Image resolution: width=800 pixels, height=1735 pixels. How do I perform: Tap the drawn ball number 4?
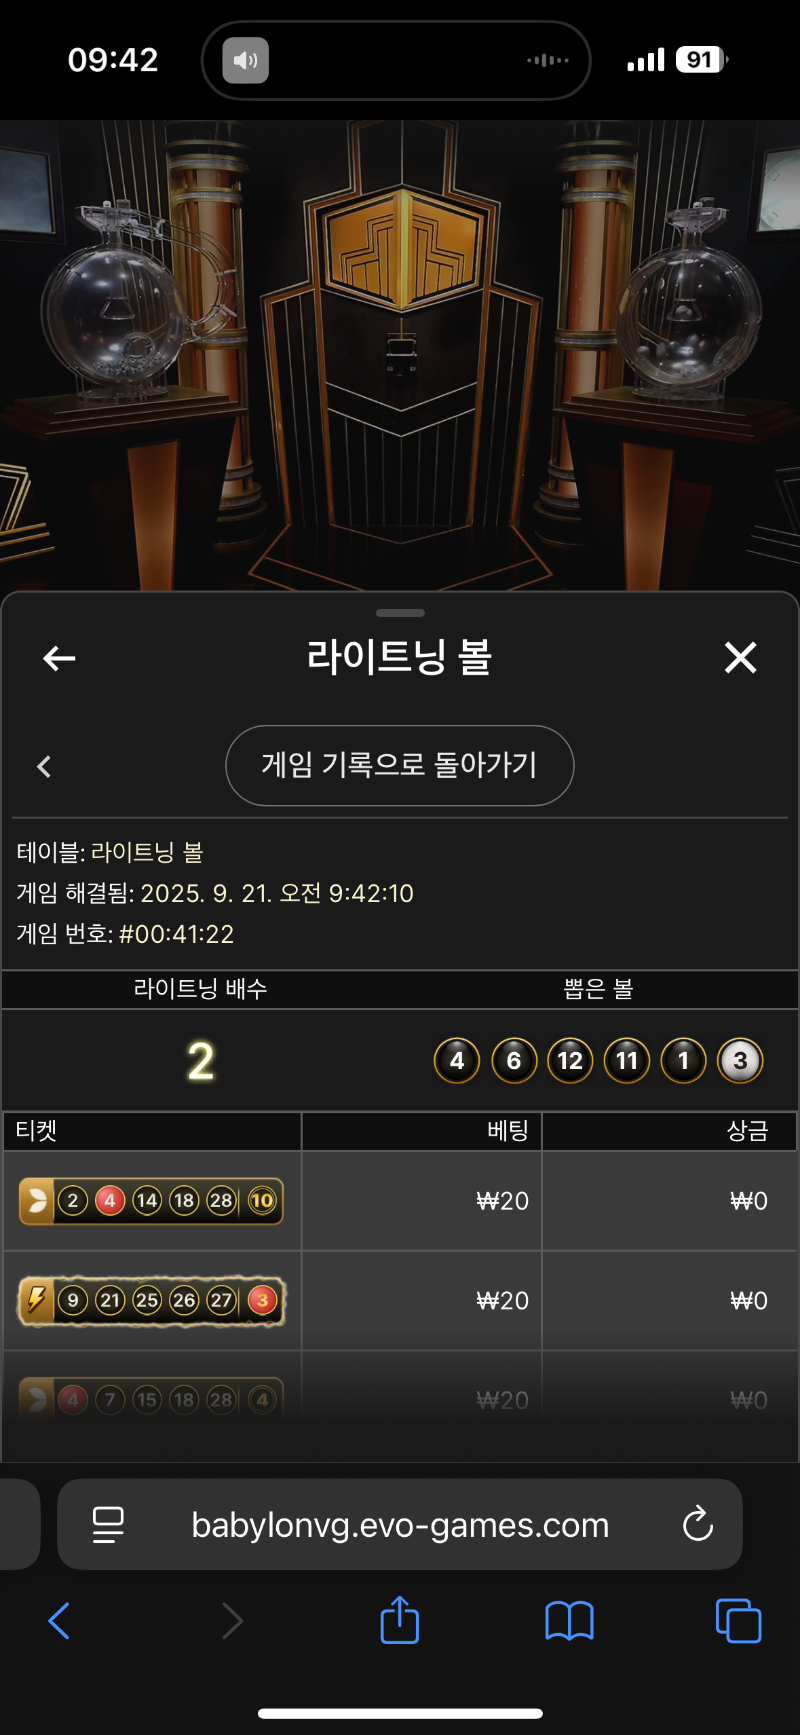[x=457, y=1061]
